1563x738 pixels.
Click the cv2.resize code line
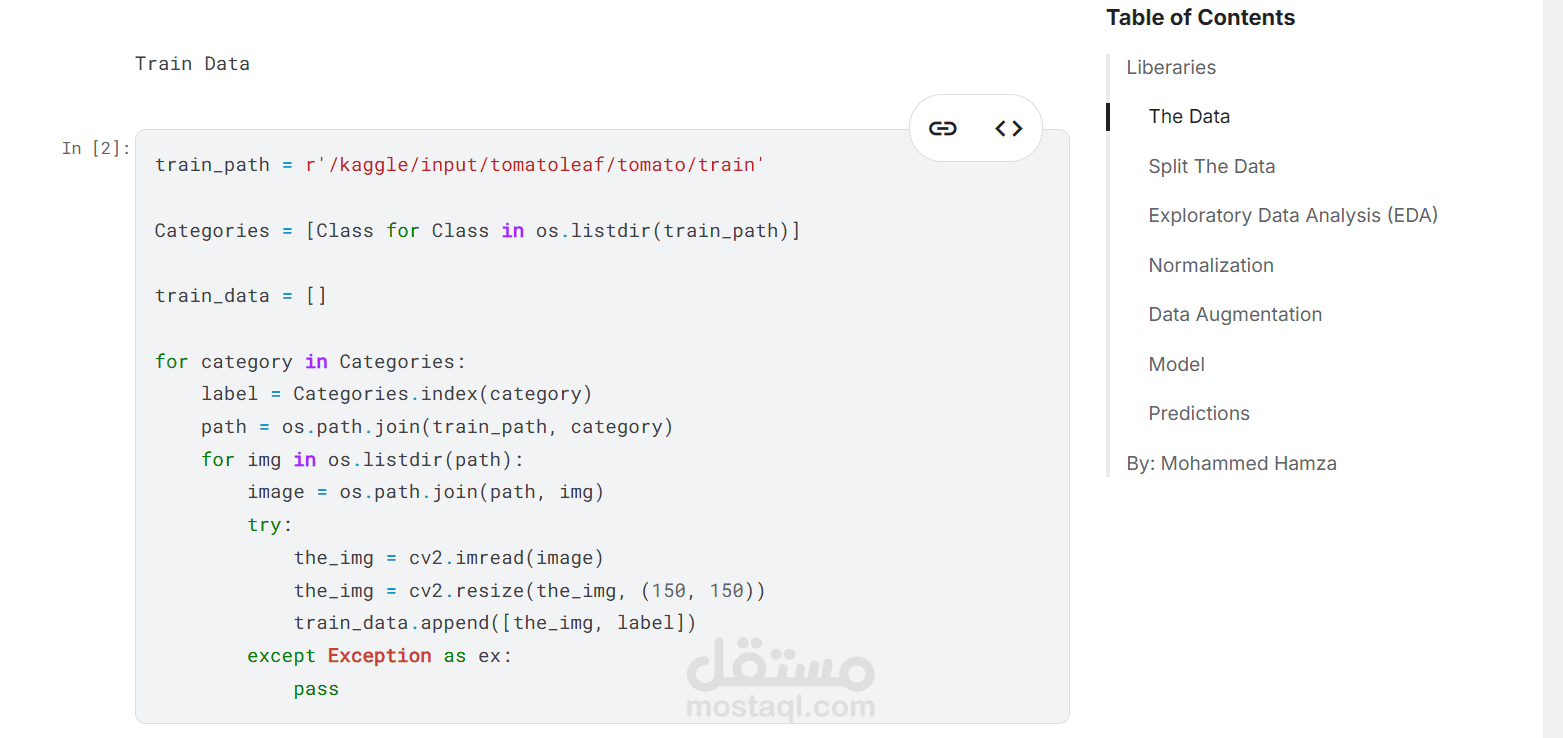[x=529, y=591]
